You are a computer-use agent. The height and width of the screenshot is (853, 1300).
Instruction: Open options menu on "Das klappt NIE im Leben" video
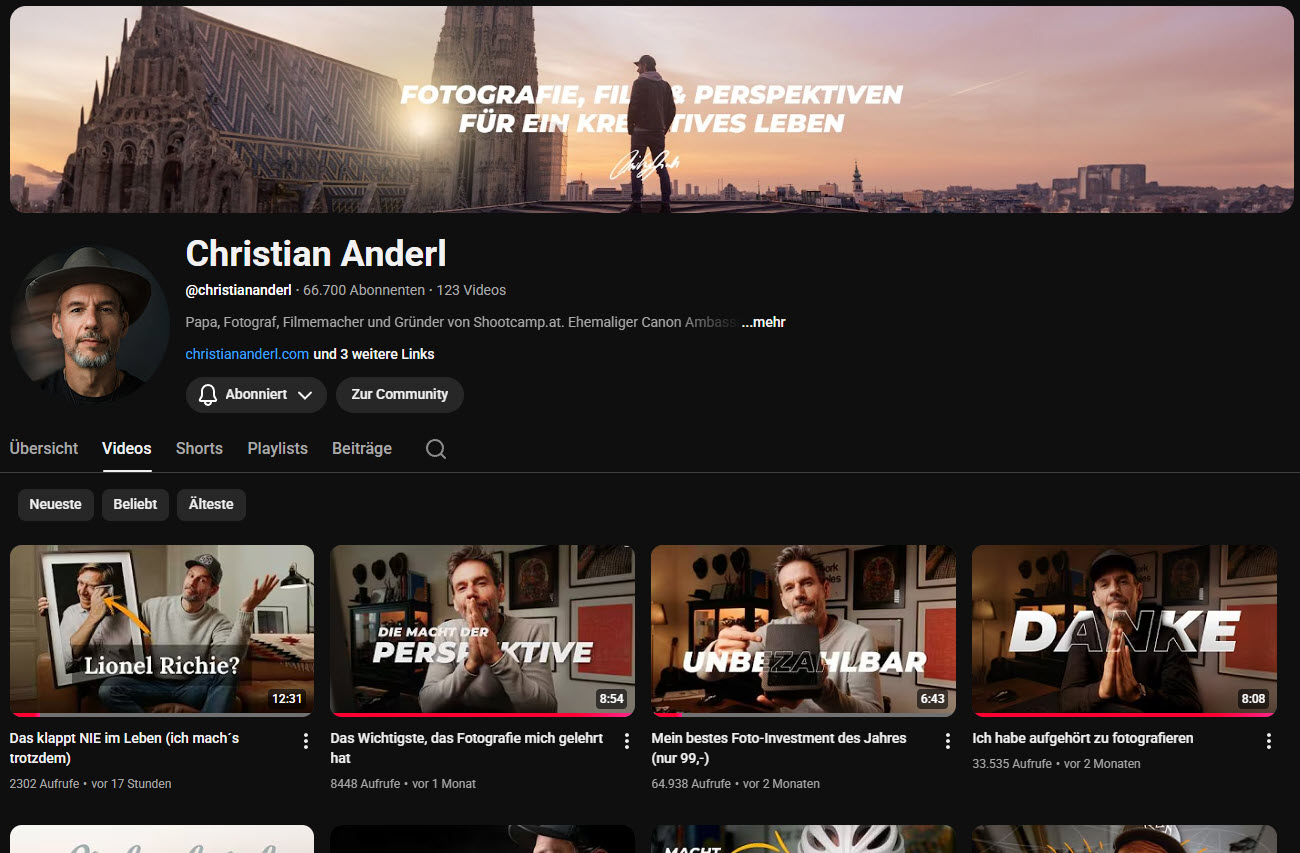pos(305,740)
